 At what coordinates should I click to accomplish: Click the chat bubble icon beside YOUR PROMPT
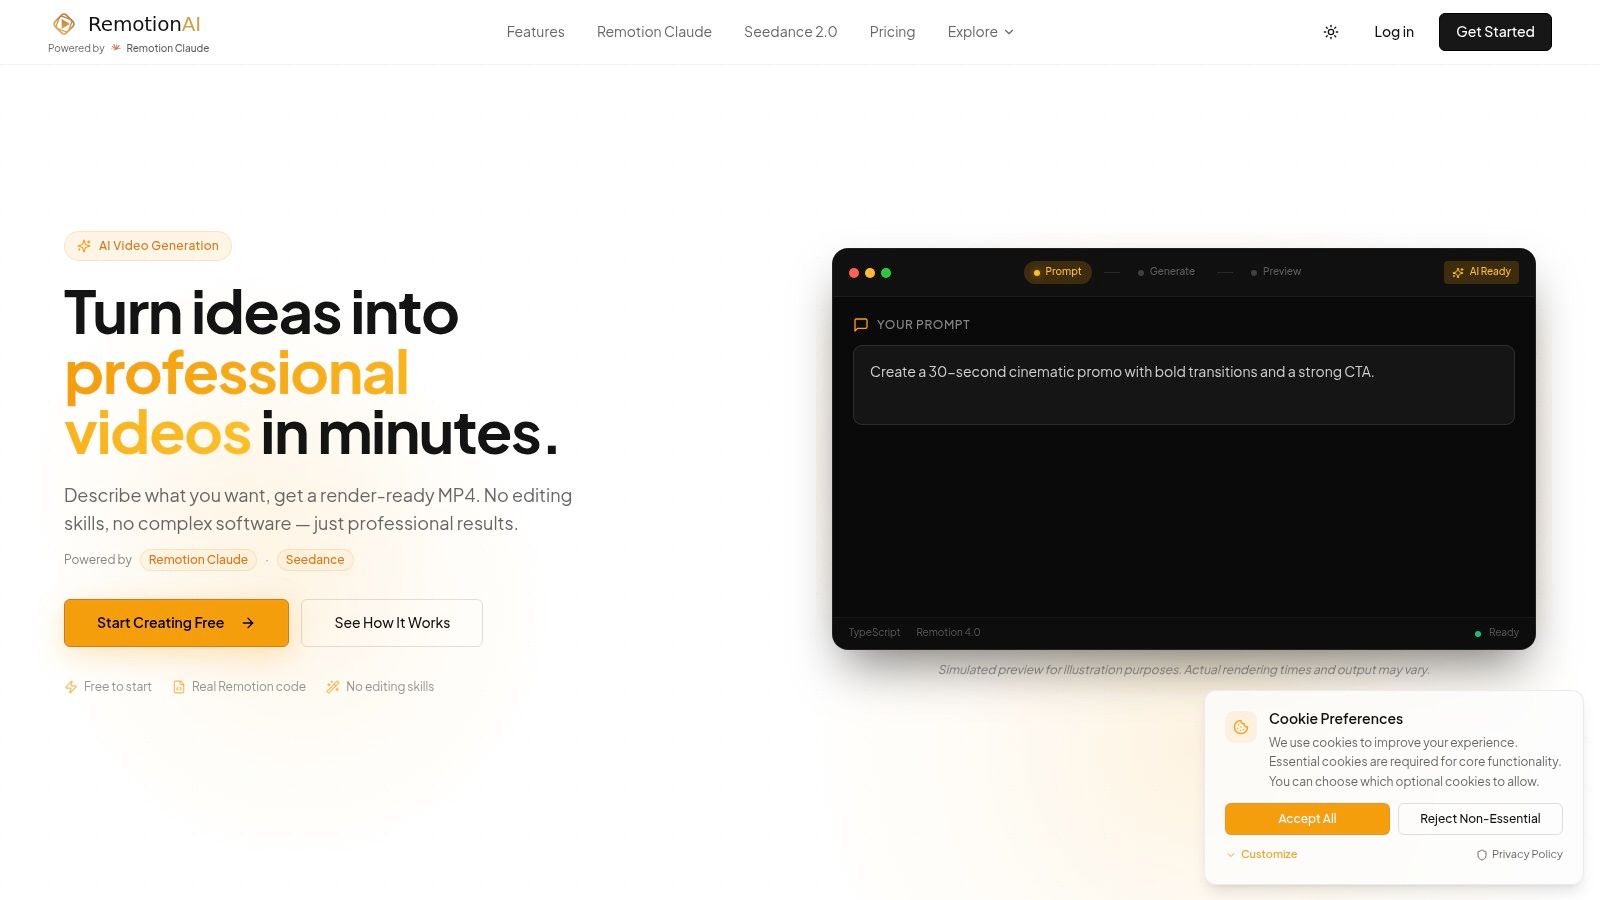coord(860,325)
